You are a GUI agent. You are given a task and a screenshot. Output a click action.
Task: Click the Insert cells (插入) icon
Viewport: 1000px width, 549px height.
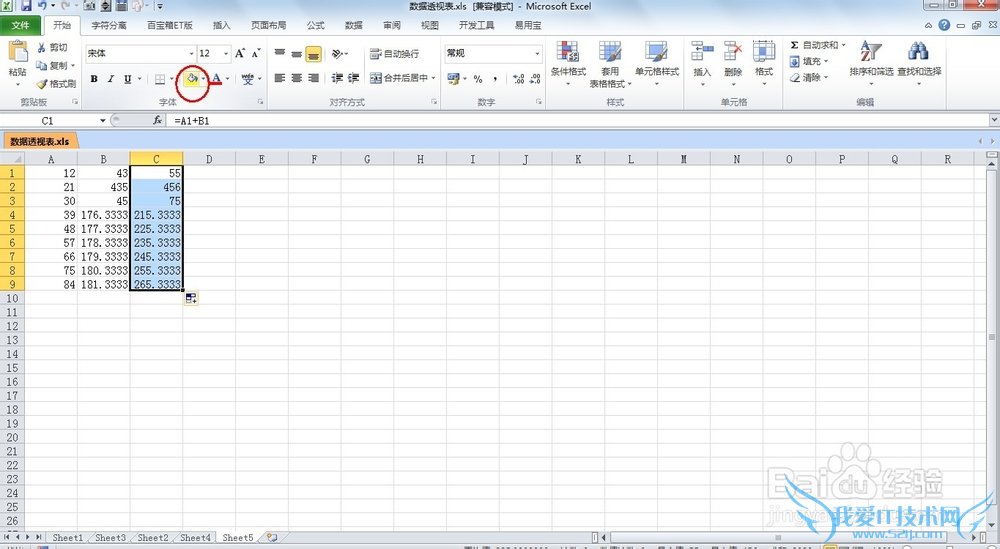[x=702, y=53]
